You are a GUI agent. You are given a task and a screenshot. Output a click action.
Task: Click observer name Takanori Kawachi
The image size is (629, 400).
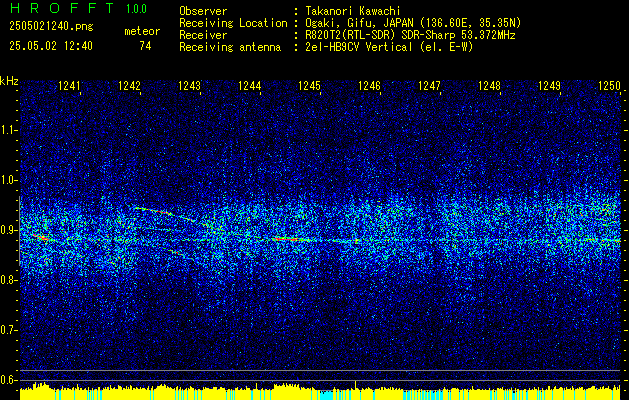pyautogui.click(x=352, y=11)
